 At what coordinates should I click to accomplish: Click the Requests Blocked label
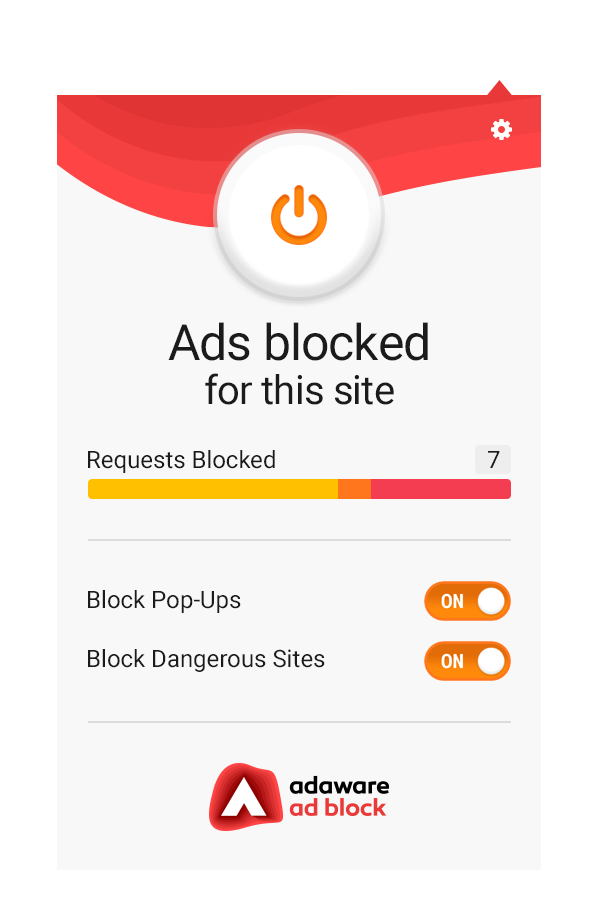pos(181,460)
